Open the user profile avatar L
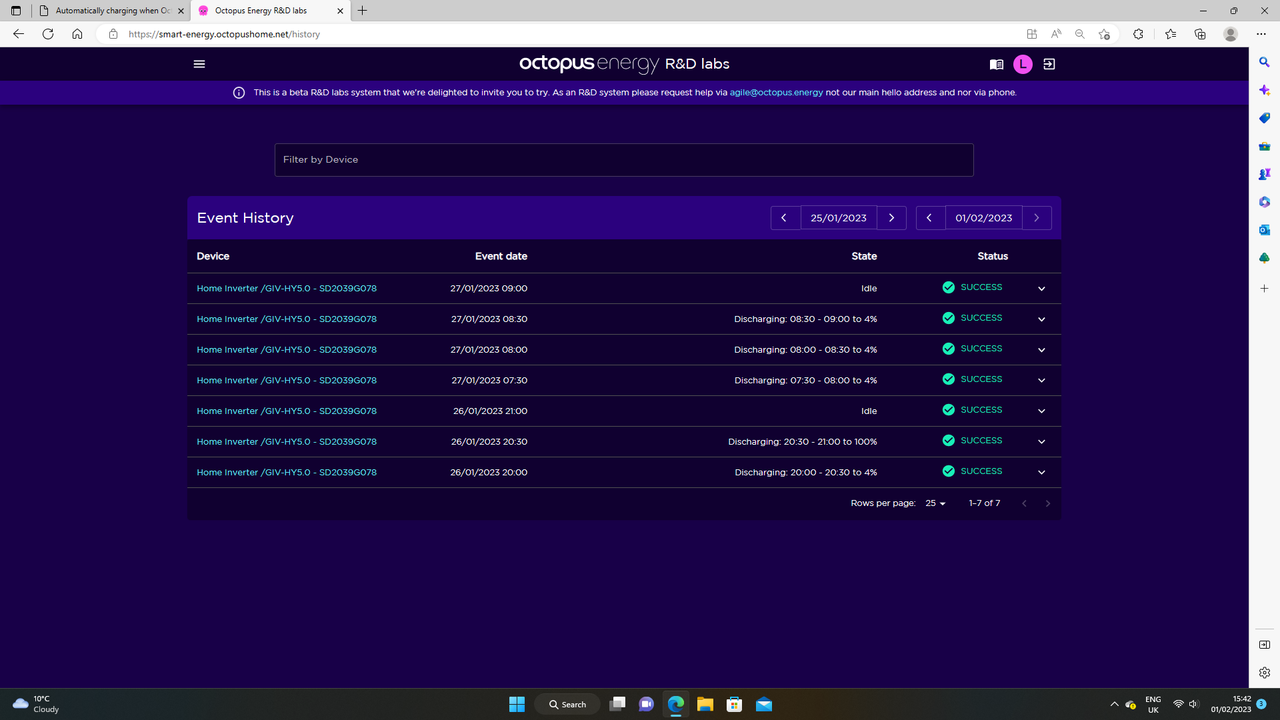Viewport: 1280px width, 720px height. [1022, 64]
